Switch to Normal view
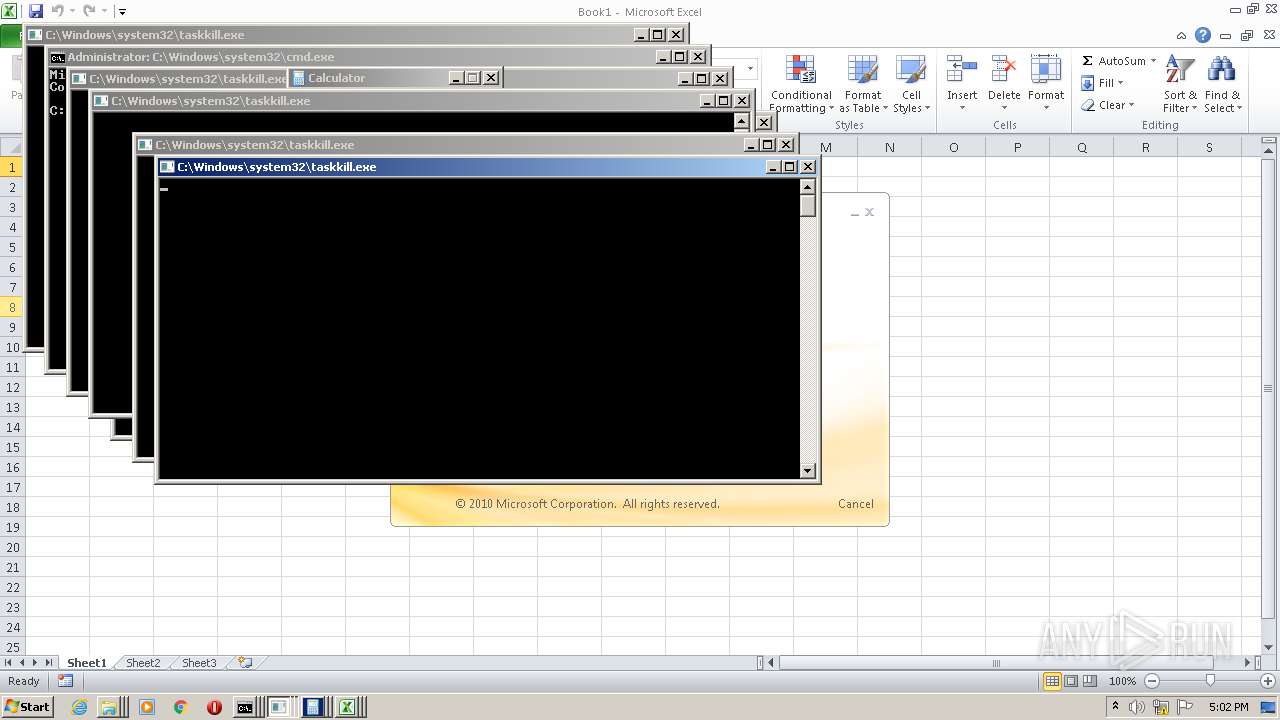Viewport: 1280px width, 720px height. (x=1052, y=681)
